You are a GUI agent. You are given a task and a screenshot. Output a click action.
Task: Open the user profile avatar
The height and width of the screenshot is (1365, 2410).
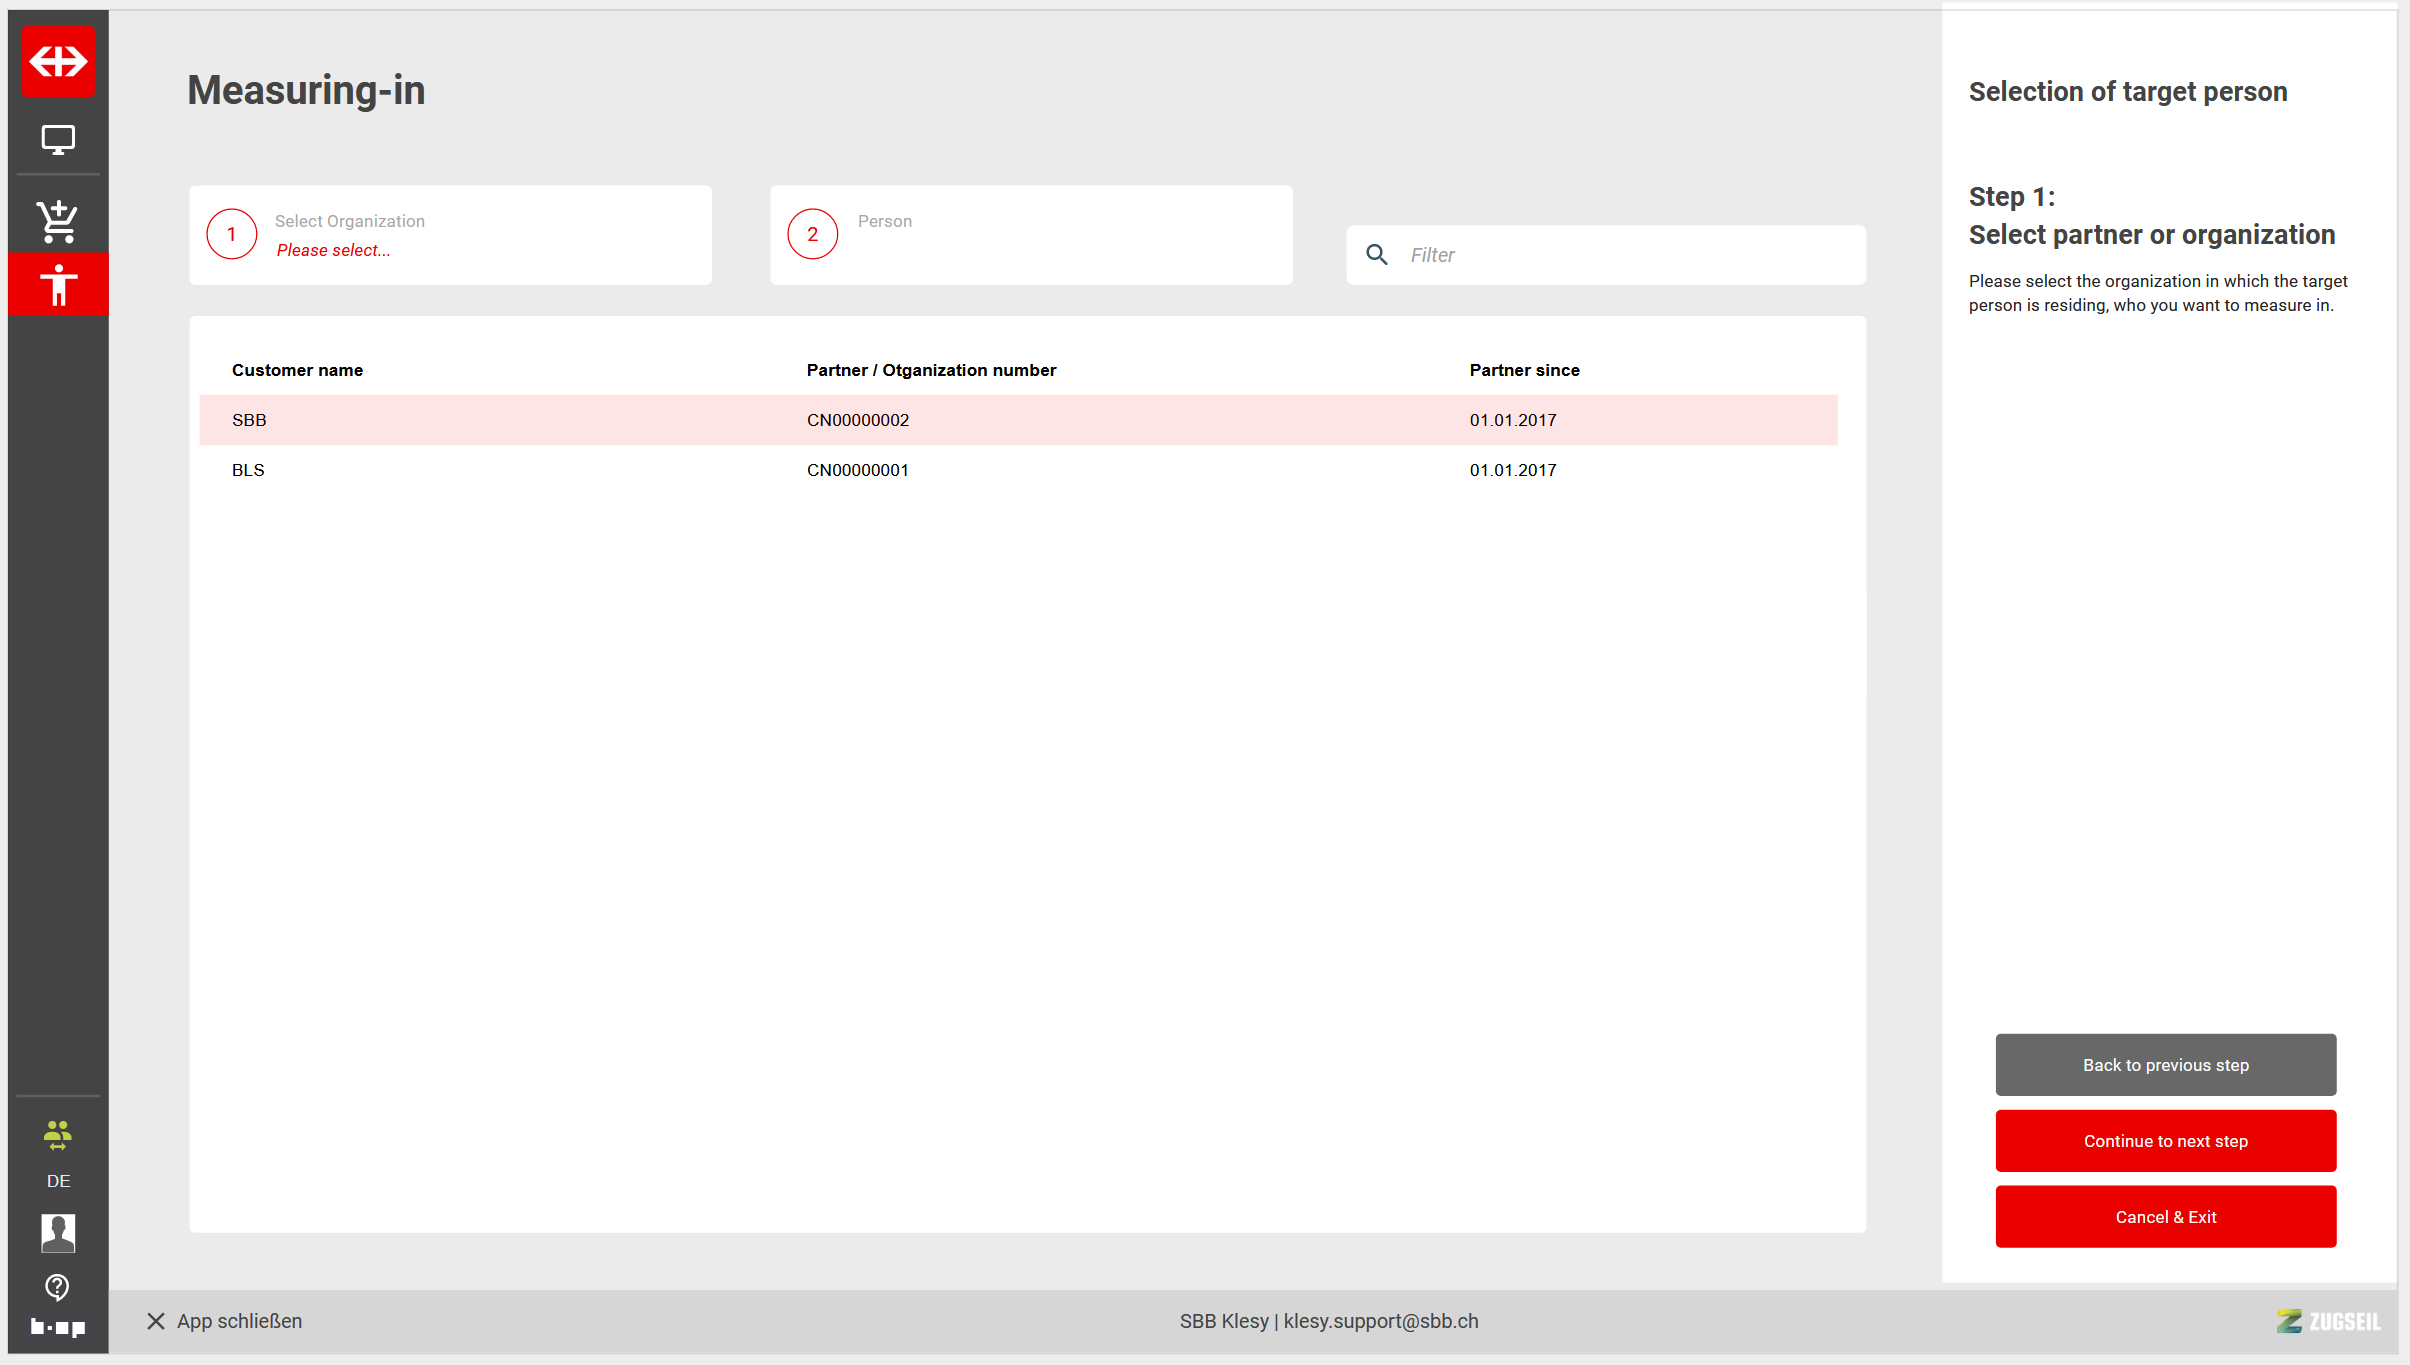coord(58,1233)
